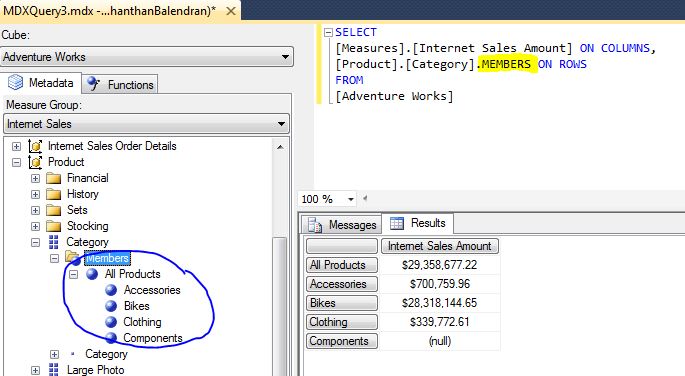This screenshot has width=685, height=376.
Task: Expand the Stocking folder
Action: [35, 227]
